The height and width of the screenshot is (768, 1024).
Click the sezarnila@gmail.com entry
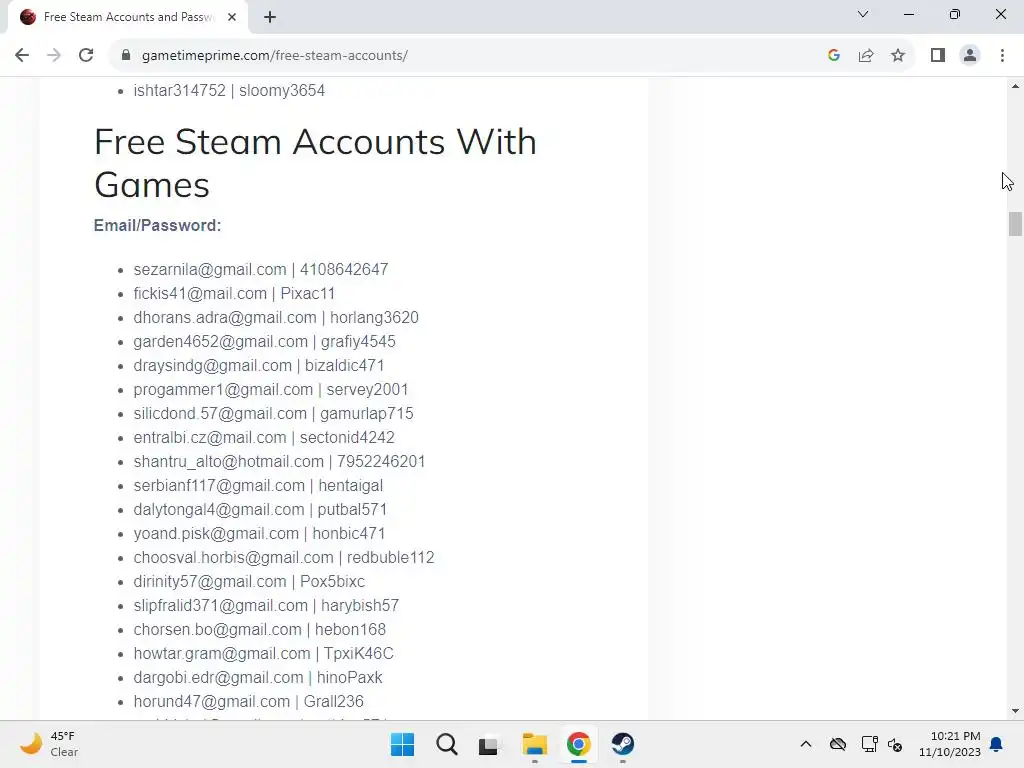[x=261, y=269]
